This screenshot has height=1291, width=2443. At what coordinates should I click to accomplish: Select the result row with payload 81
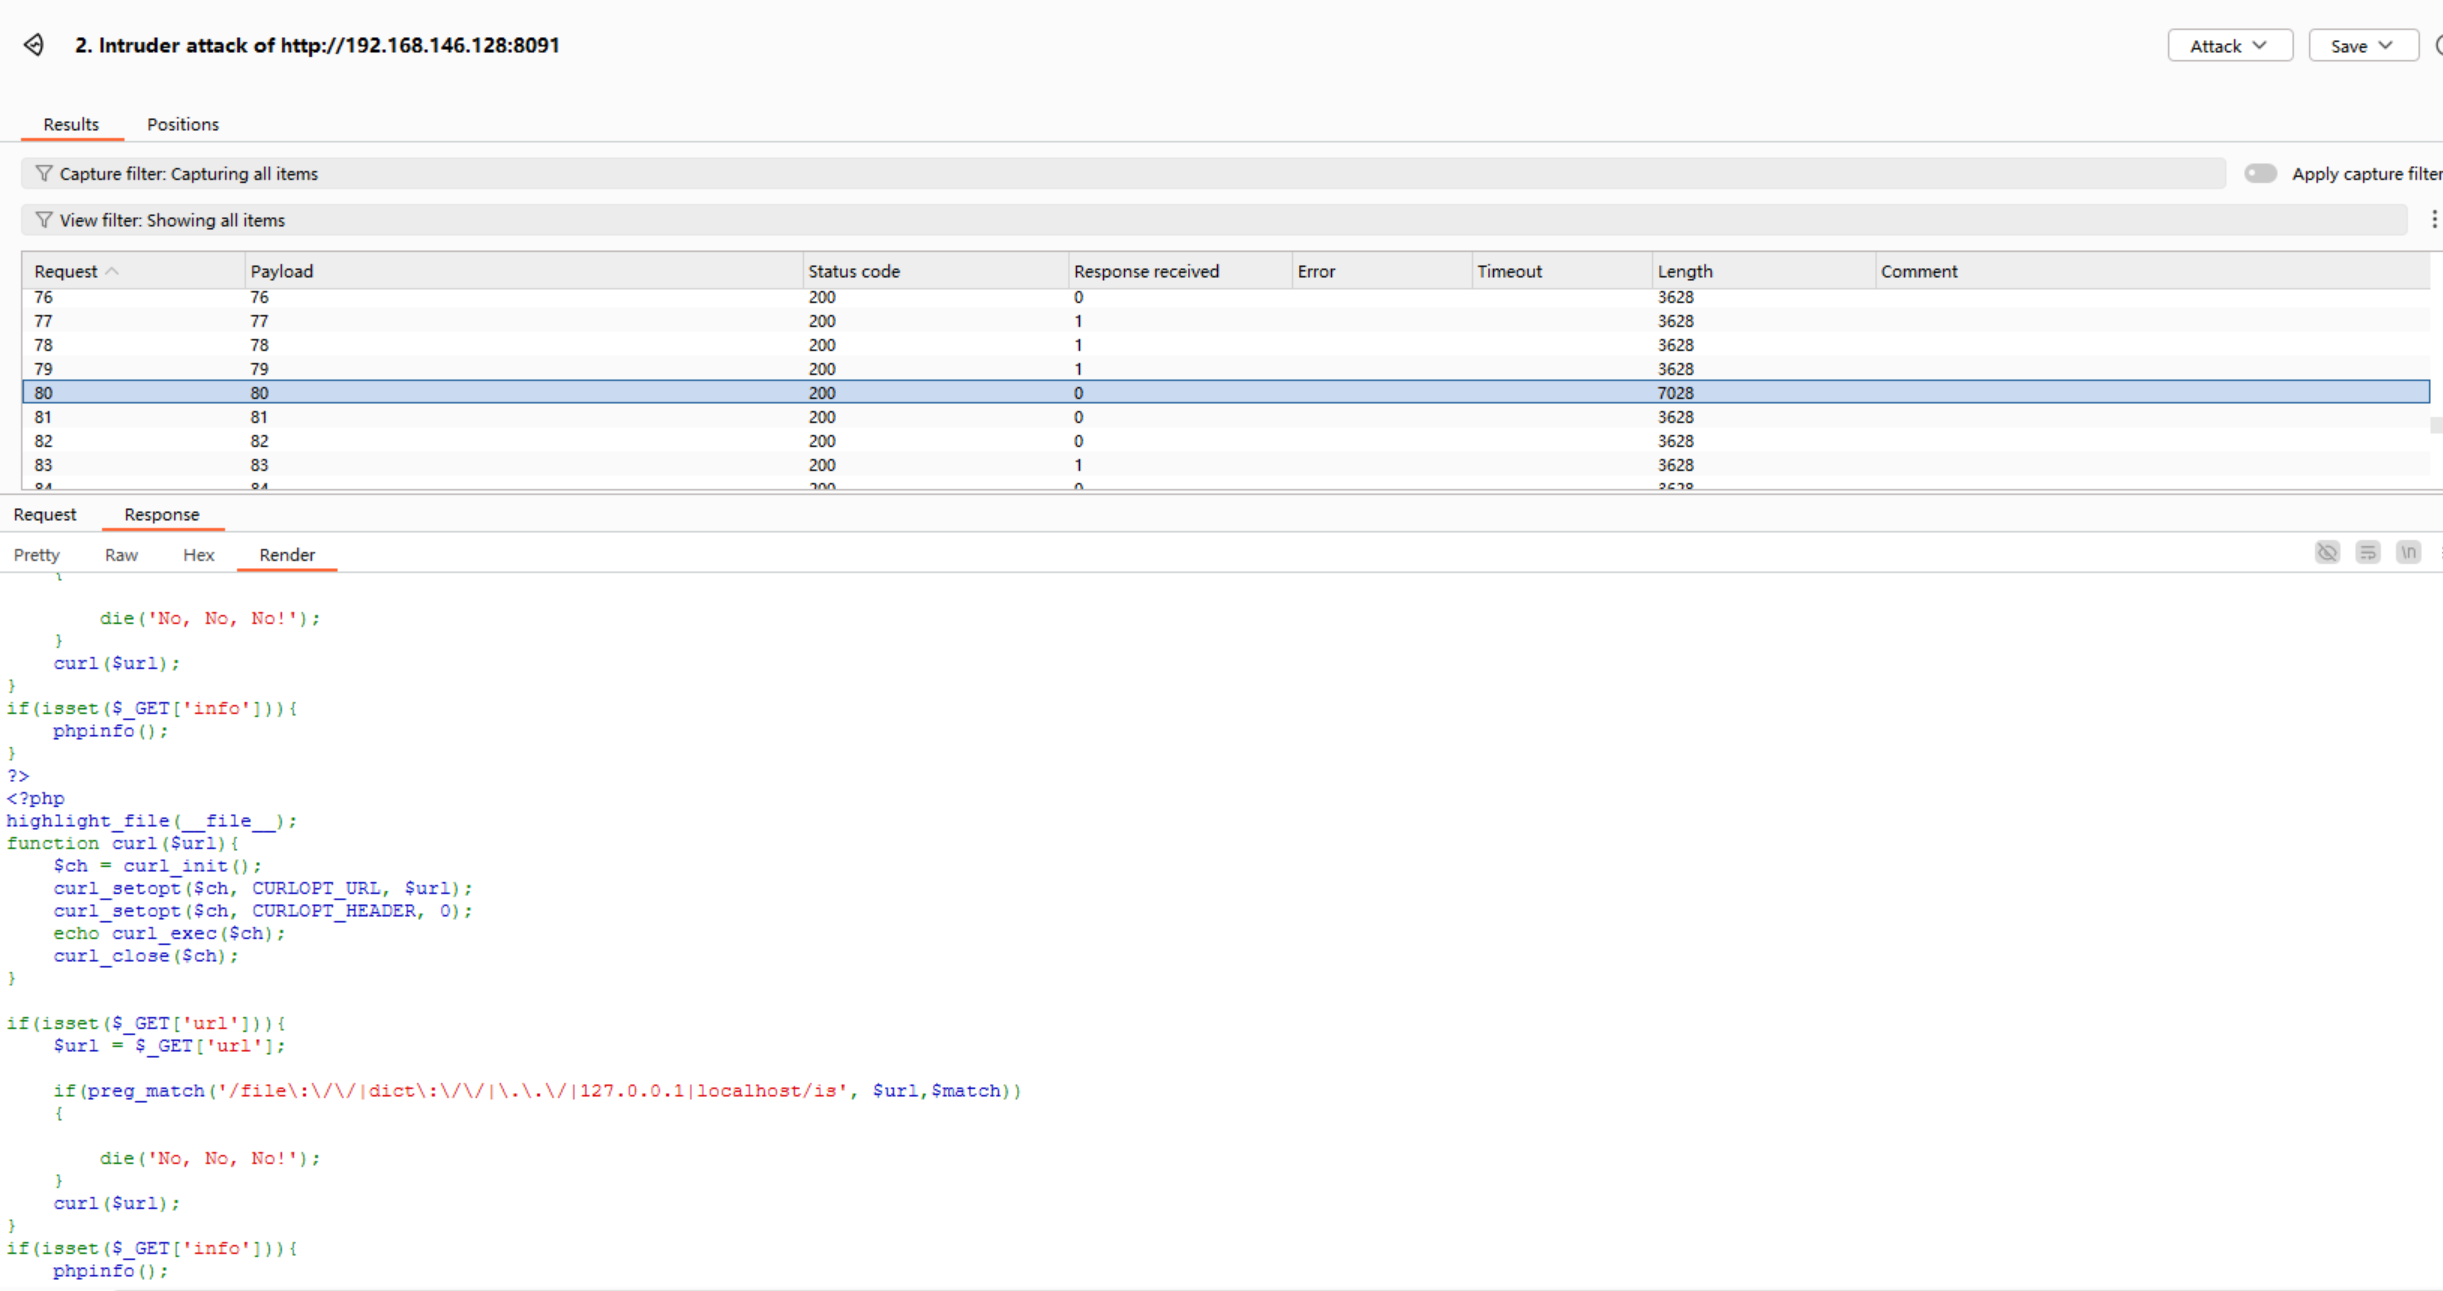259,417
